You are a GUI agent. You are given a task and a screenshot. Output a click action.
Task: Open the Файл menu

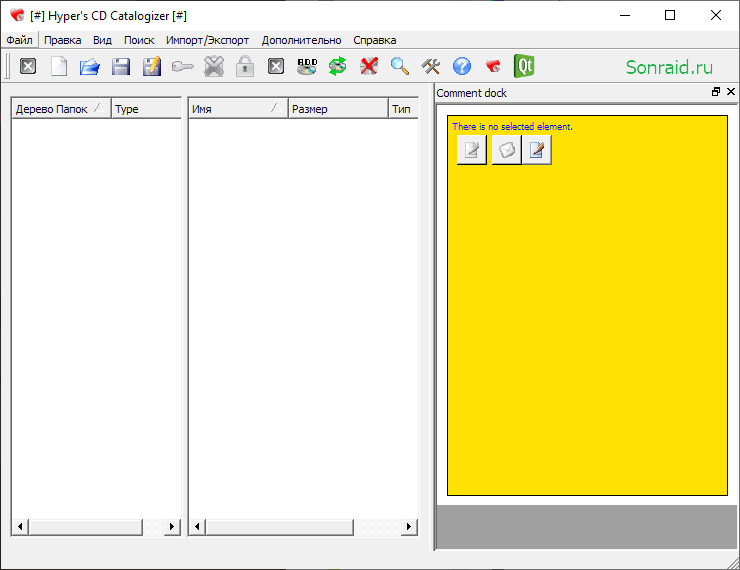coord(19,40)
